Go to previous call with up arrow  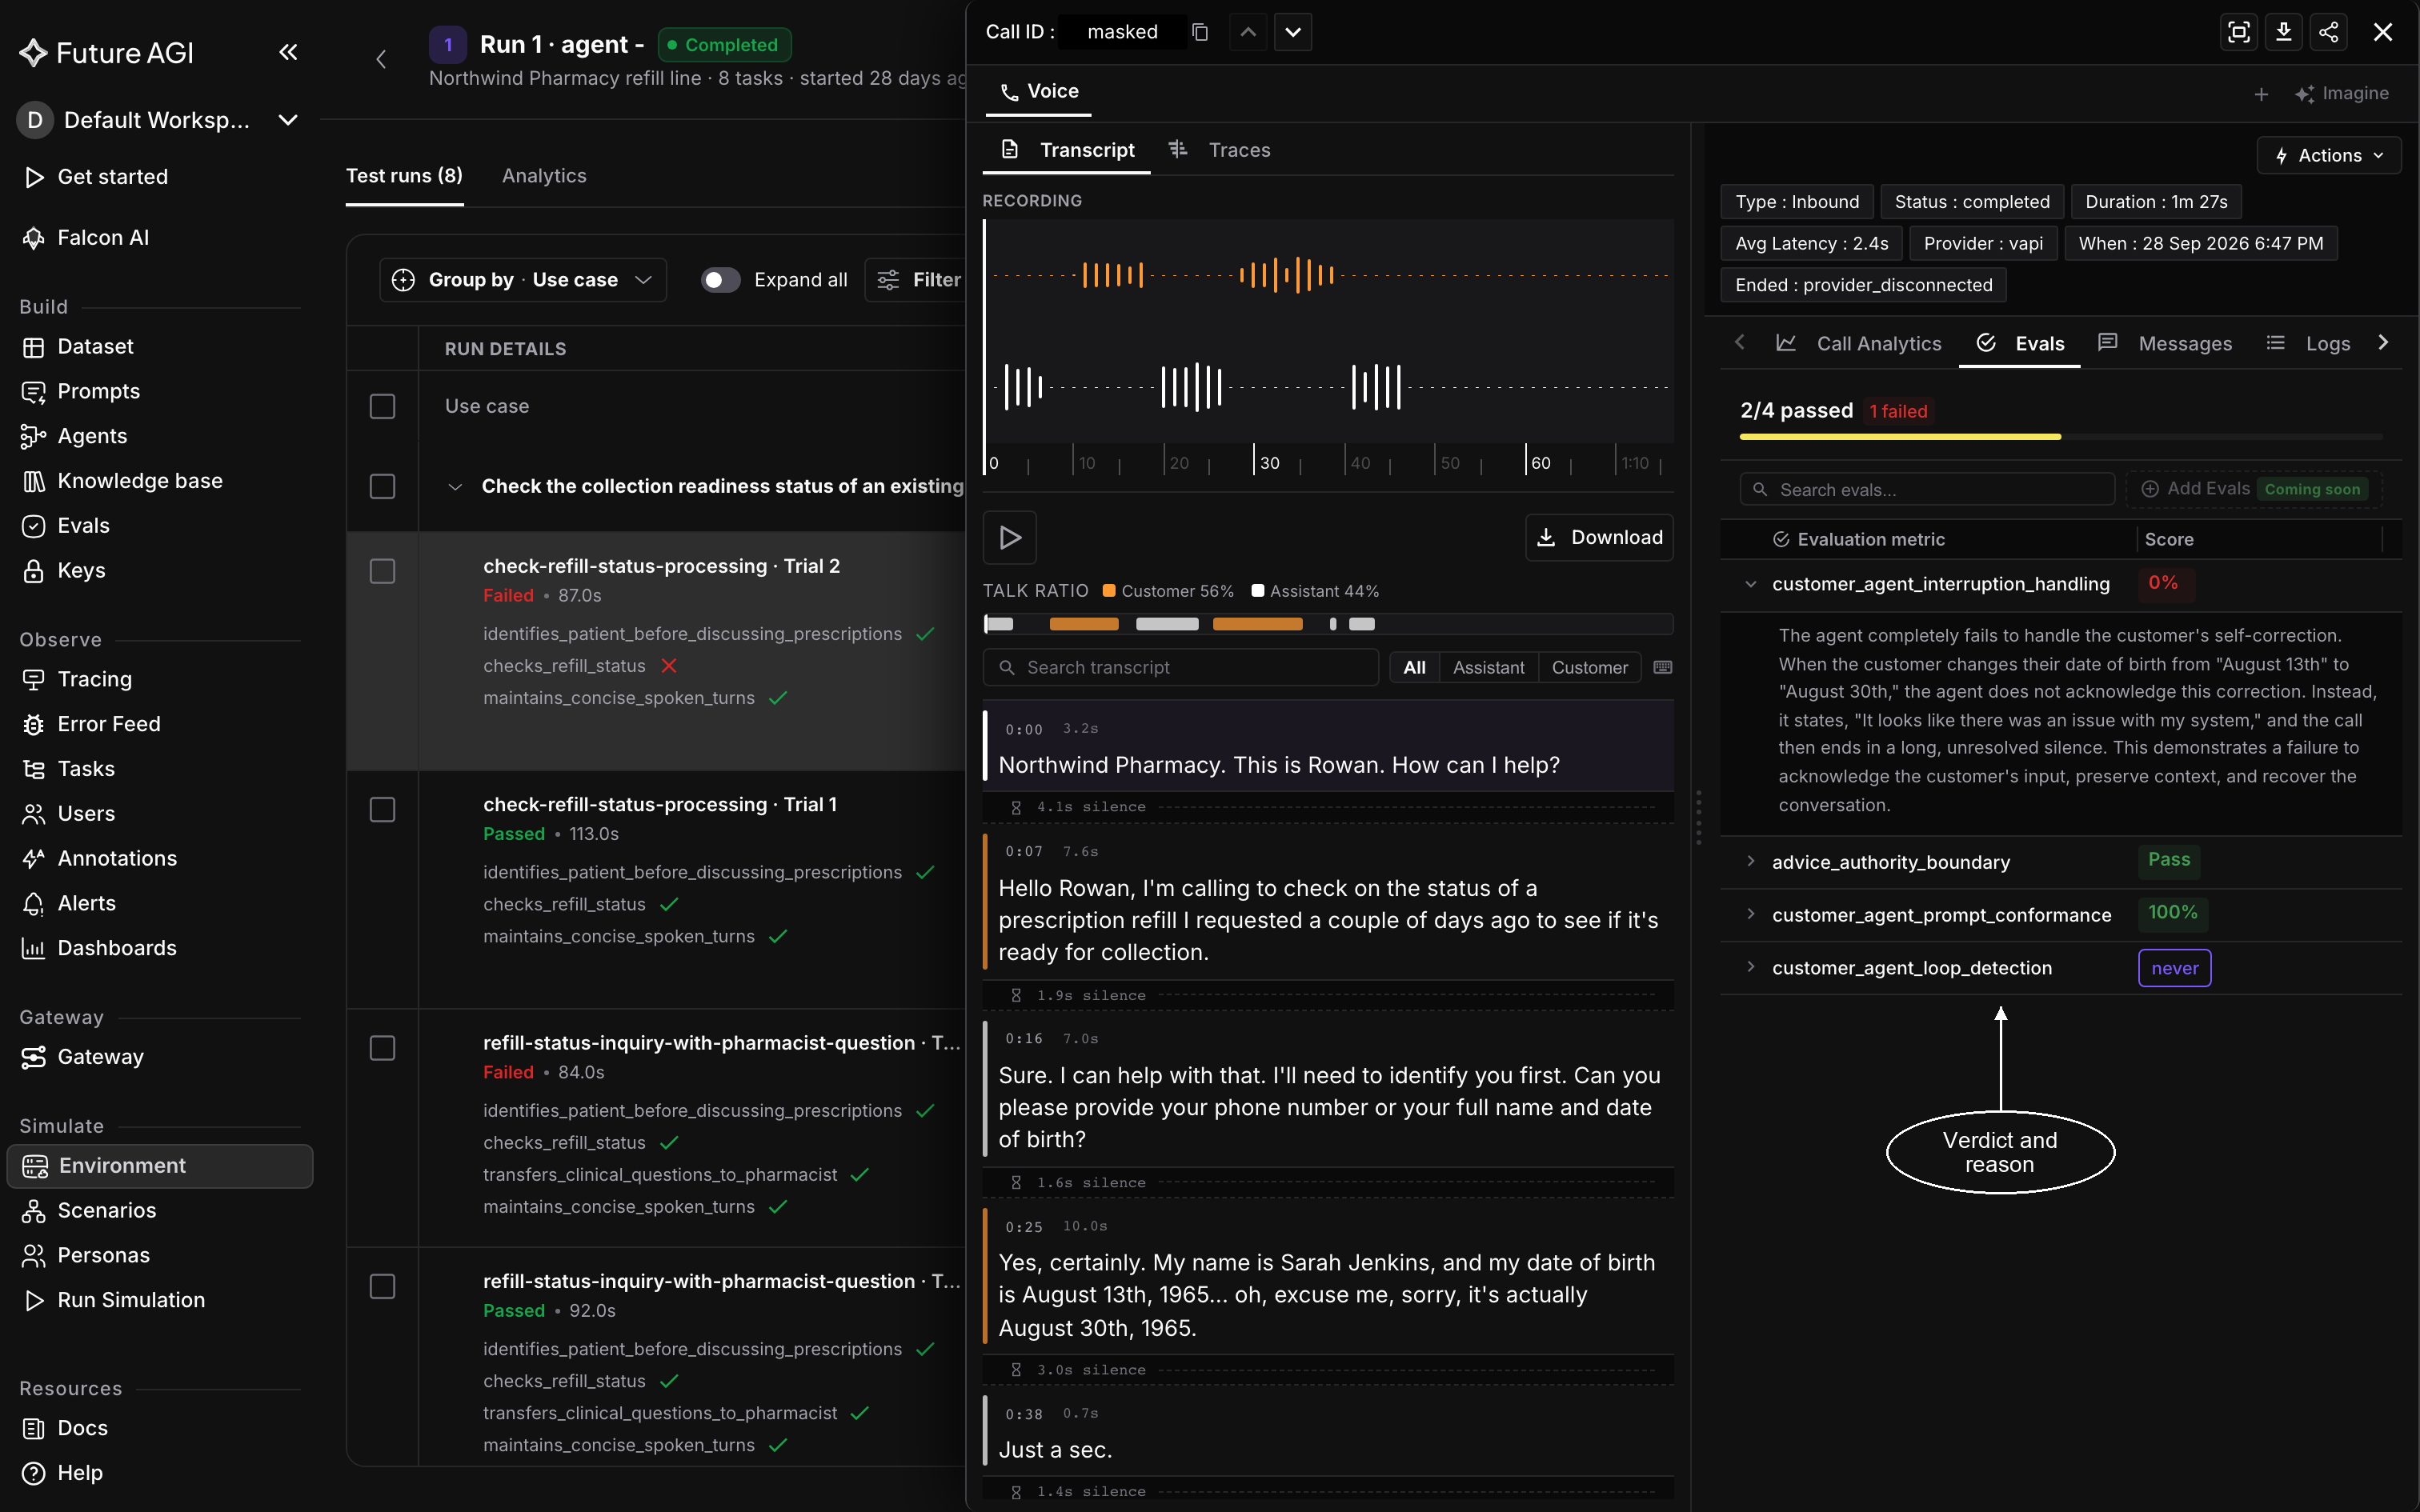coord(1248,32)
